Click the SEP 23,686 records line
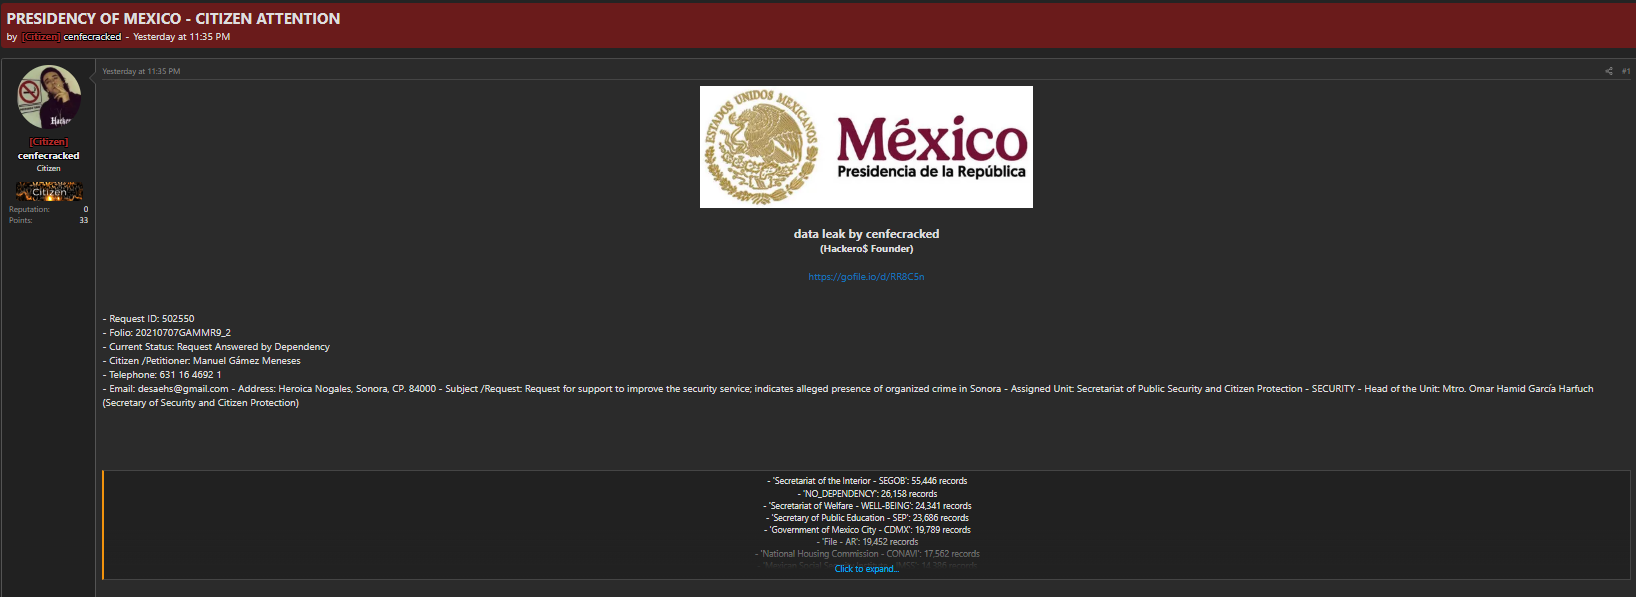1636x597 pixels. [866, 518]
